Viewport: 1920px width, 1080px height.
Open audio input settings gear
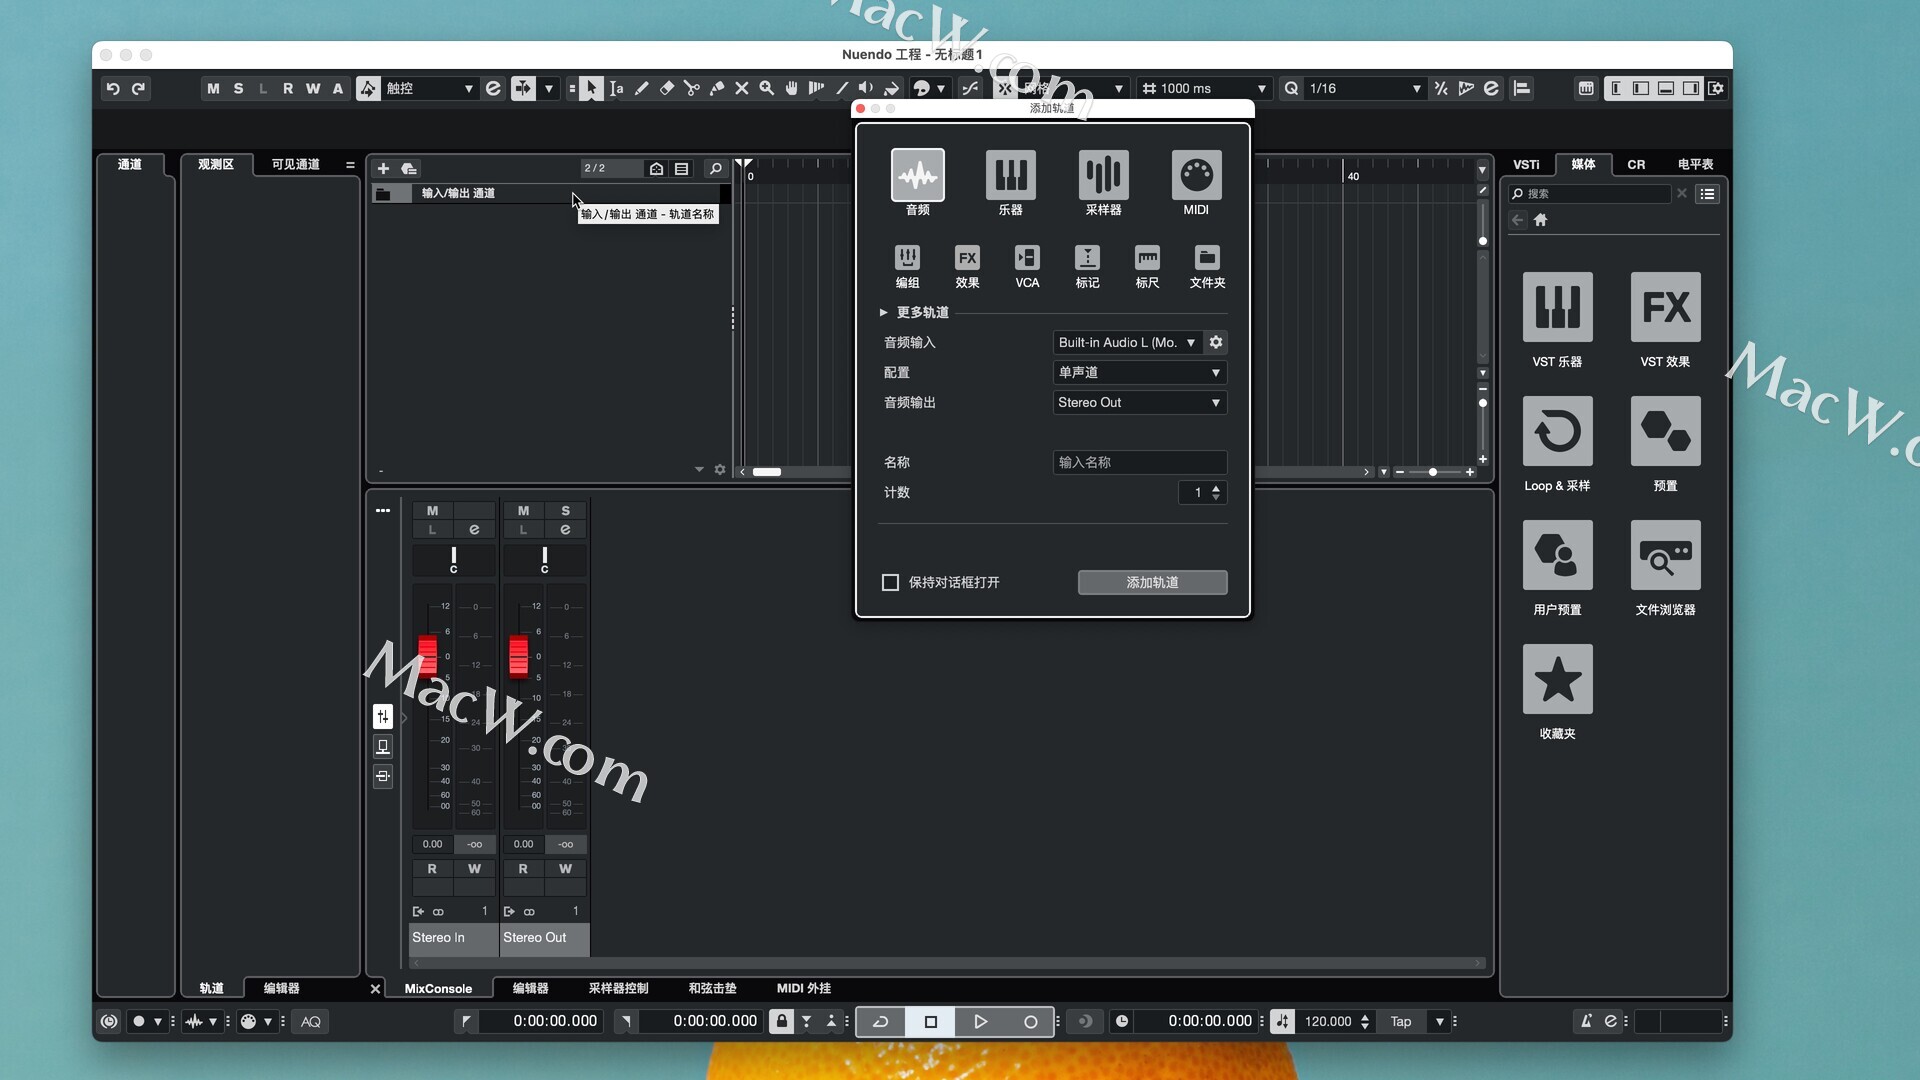[1216, 342]
